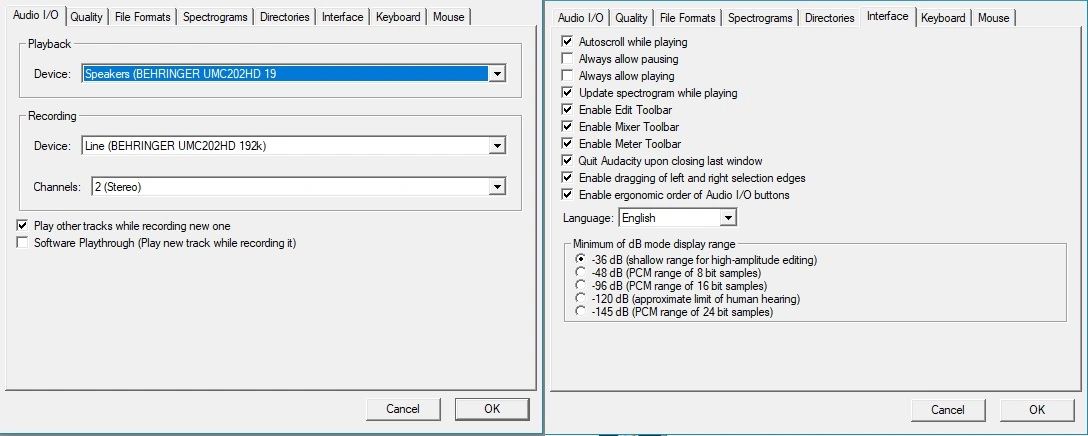Open the Recording Device dropdown list

(x=497, y=146)
